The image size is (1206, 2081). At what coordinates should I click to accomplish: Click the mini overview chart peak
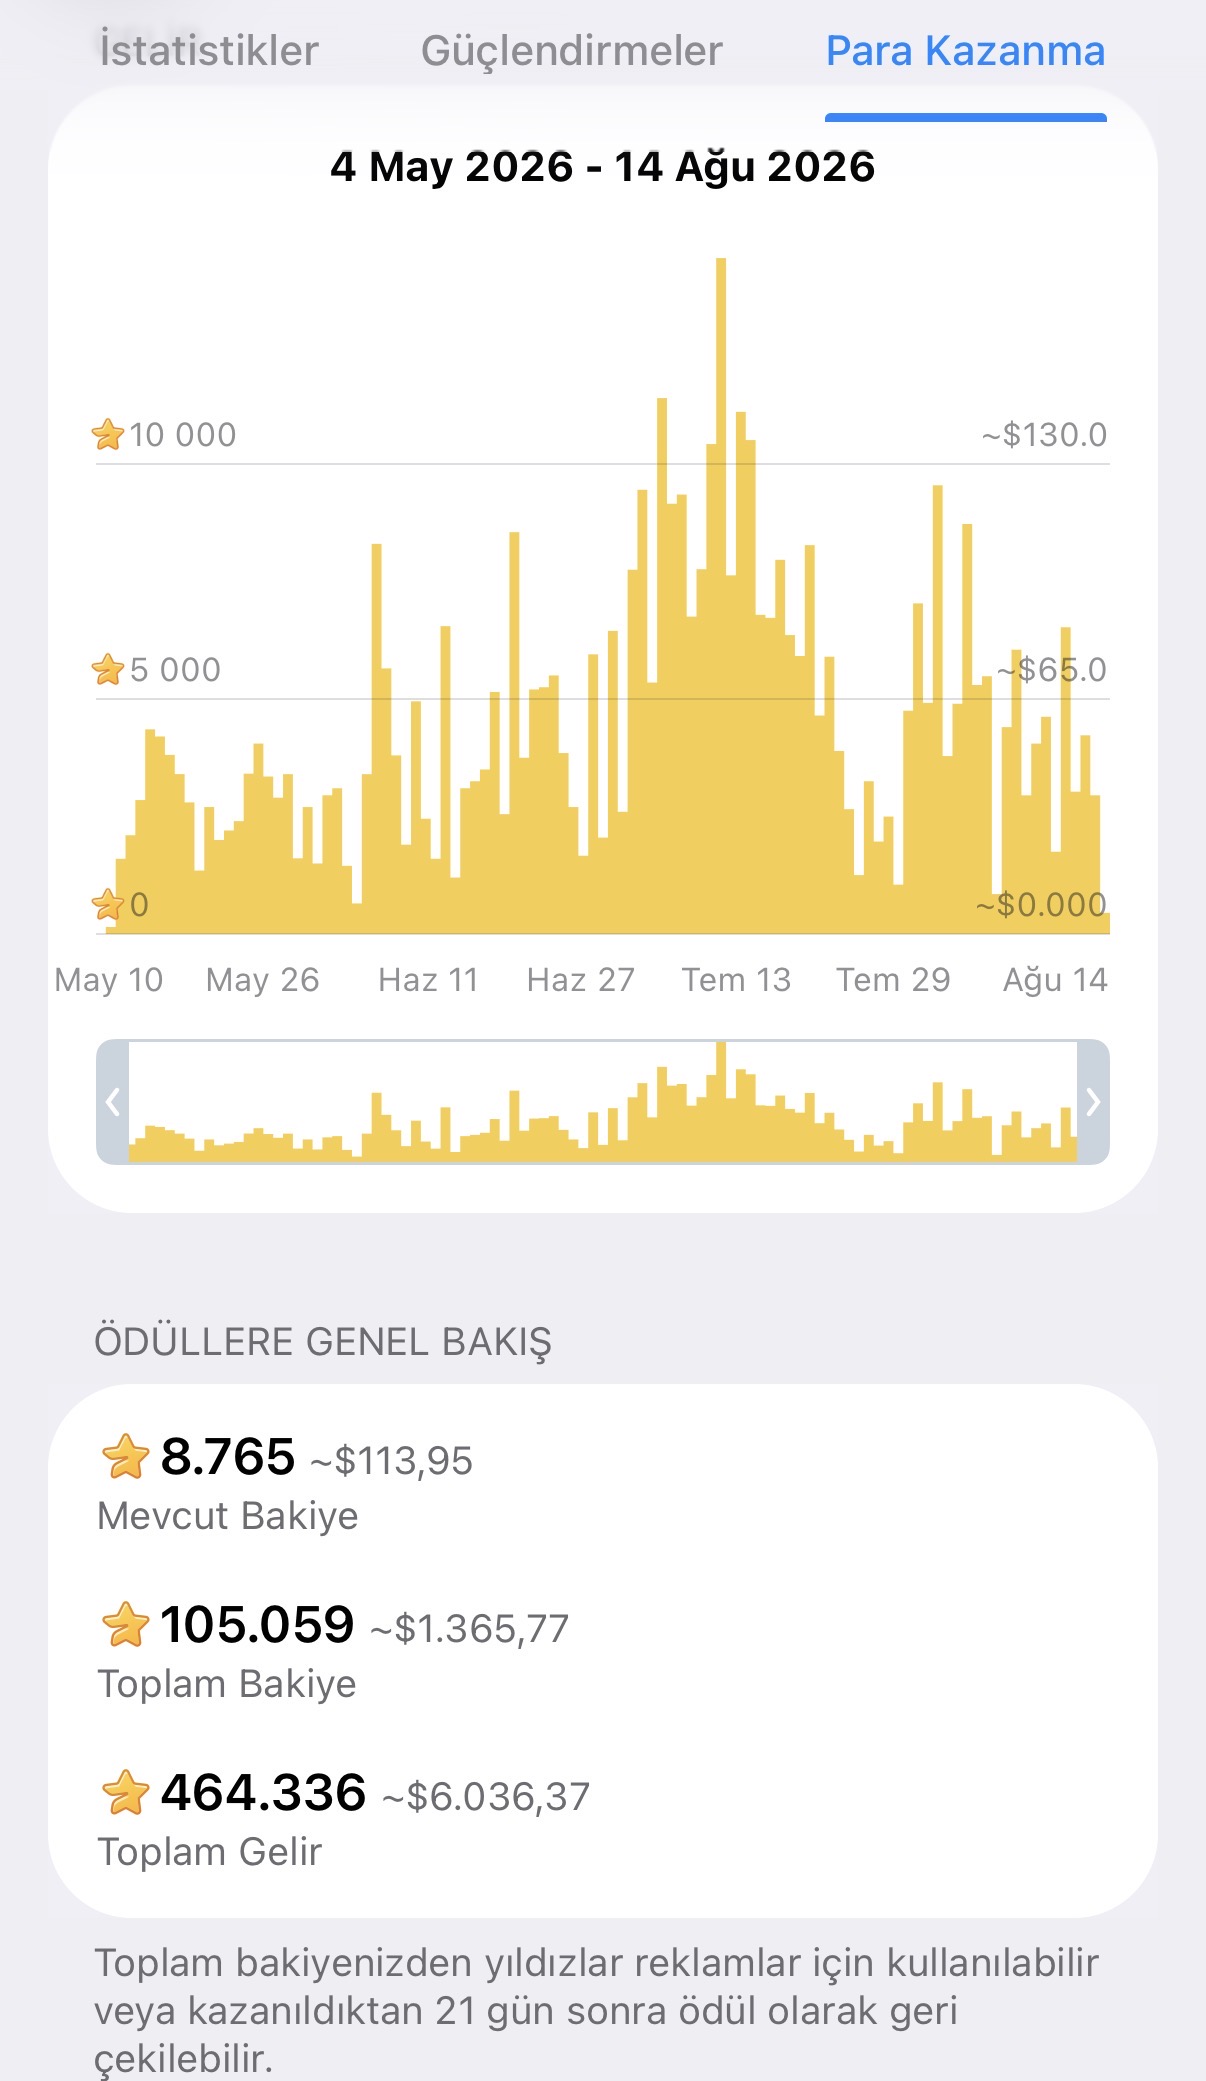click(721, 1100)
